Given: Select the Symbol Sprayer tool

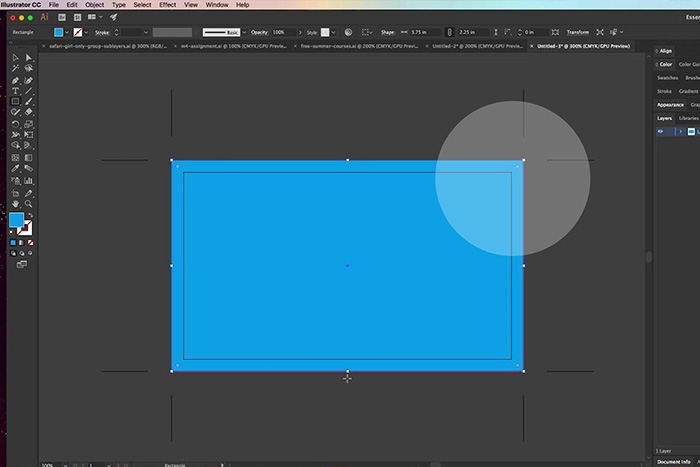Looking at the screenshot, I should coord(15,181).
